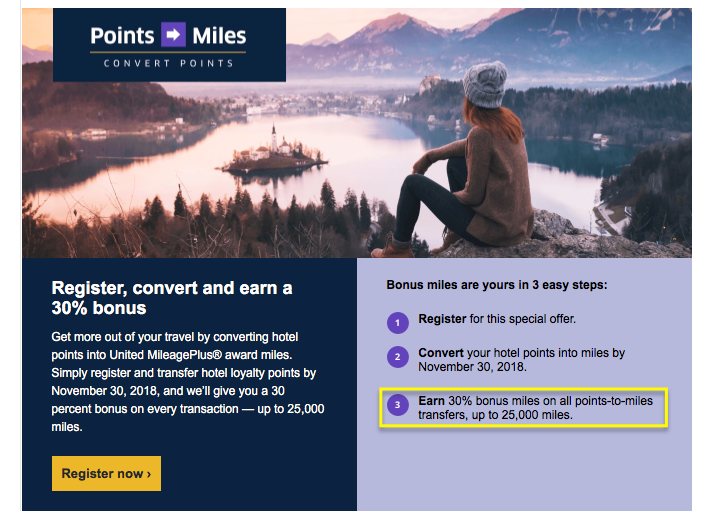This screenshot has width=705, height=524.
Task: Click the Convert Points subtitle text
Action: tap(169, 63)
